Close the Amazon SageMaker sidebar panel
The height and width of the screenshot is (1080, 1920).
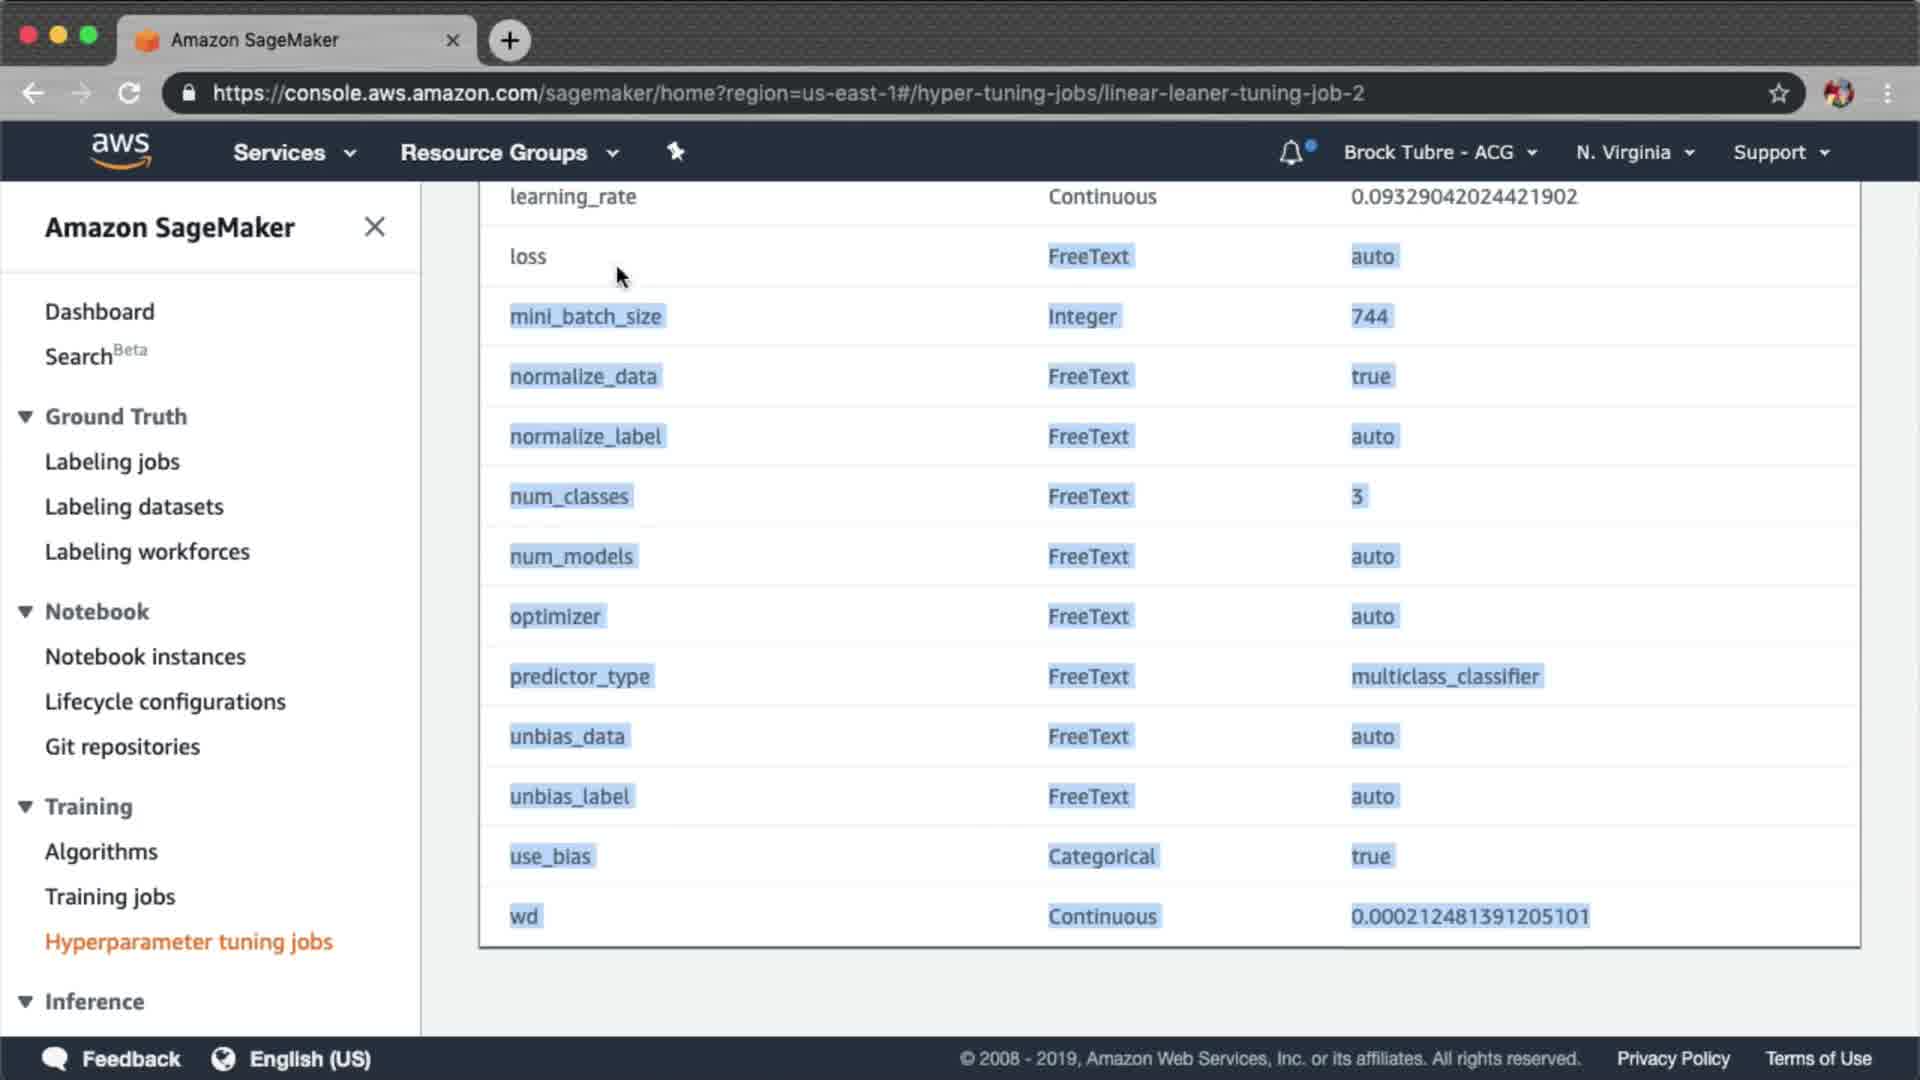pos(374,227)
